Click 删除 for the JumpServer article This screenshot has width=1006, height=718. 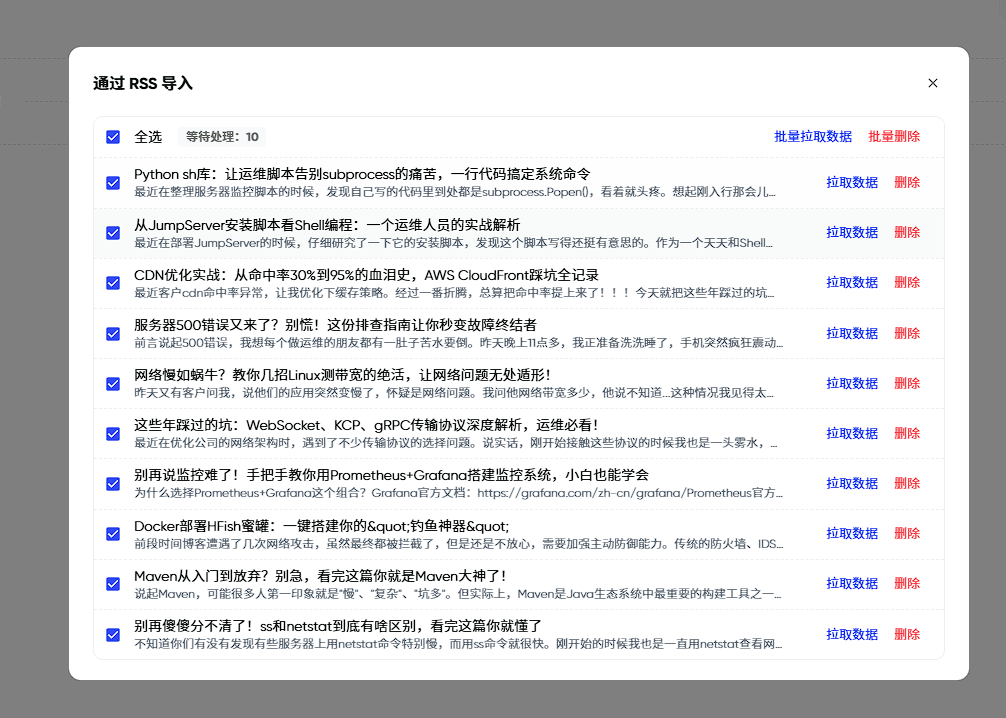pos(906,232)
